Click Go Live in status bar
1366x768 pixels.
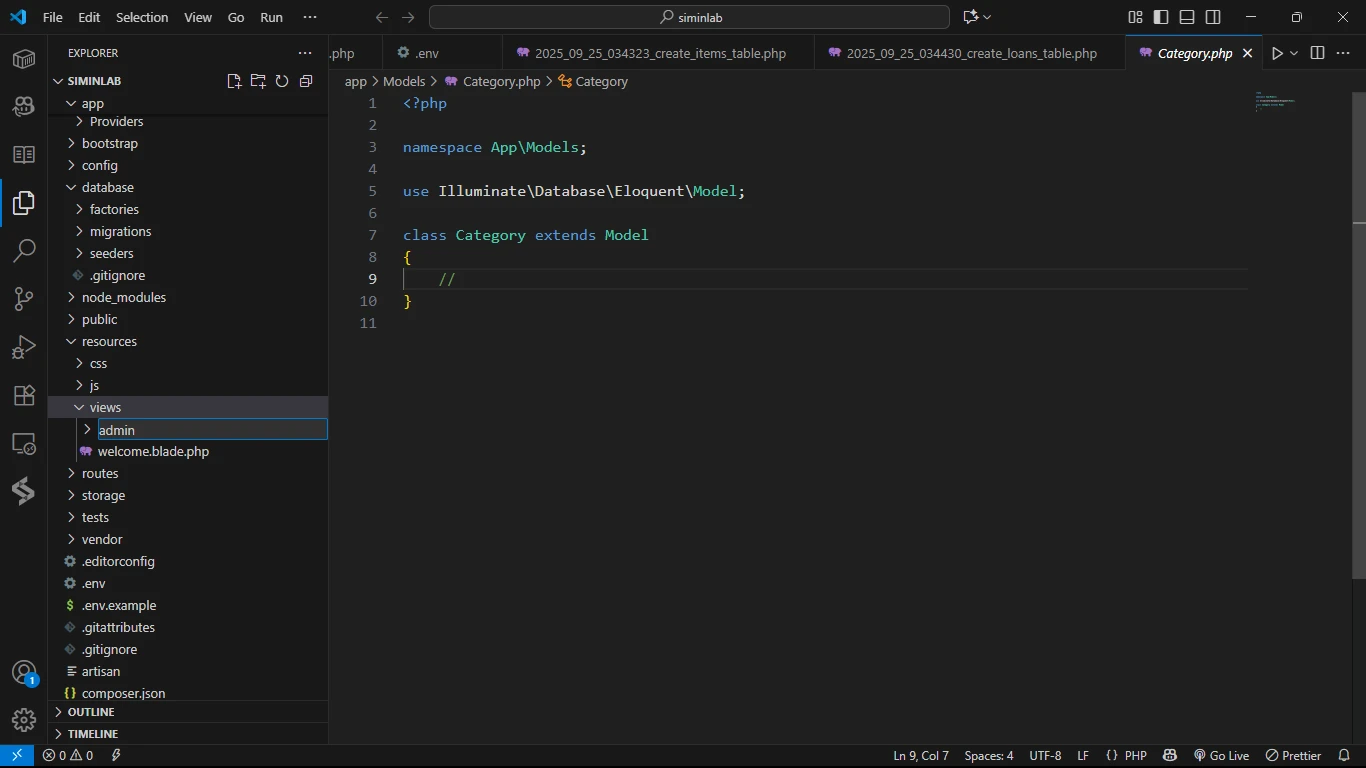[1221, 756]
